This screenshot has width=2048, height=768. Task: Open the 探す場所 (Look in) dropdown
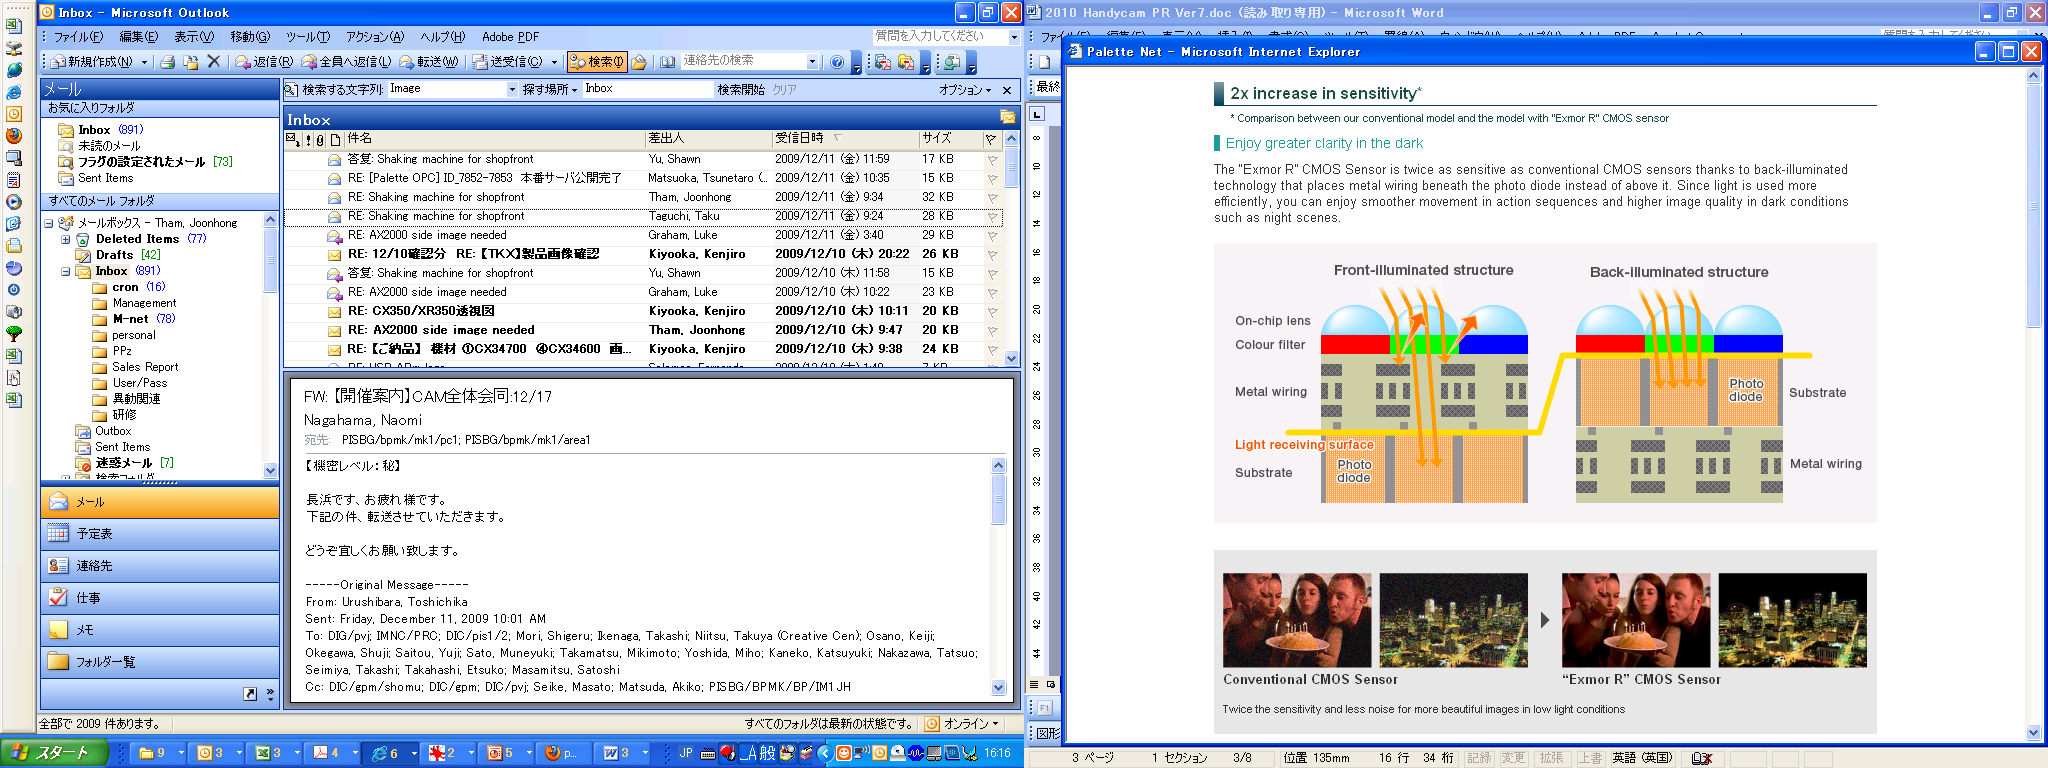pyautogui.click(x=550, y=89)
